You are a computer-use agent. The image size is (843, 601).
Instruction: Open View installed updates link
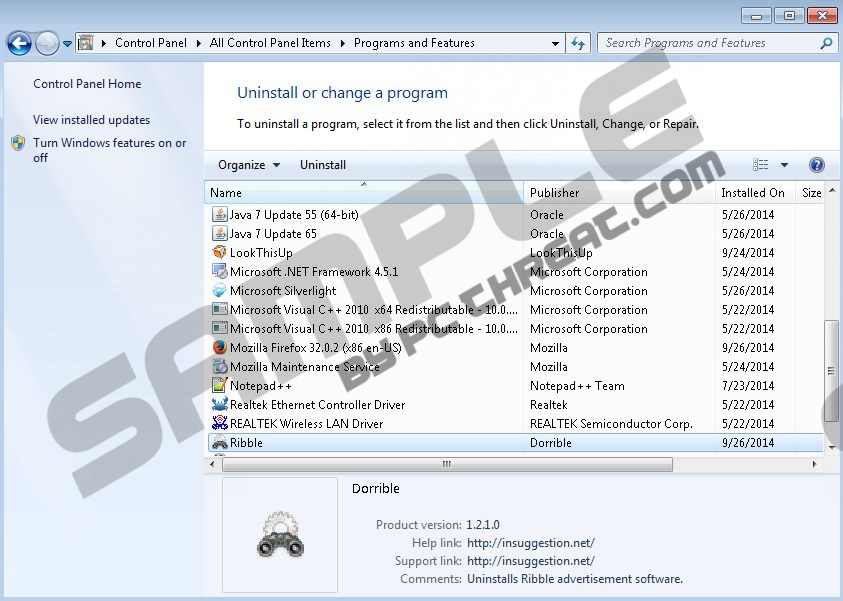(91, 120)
